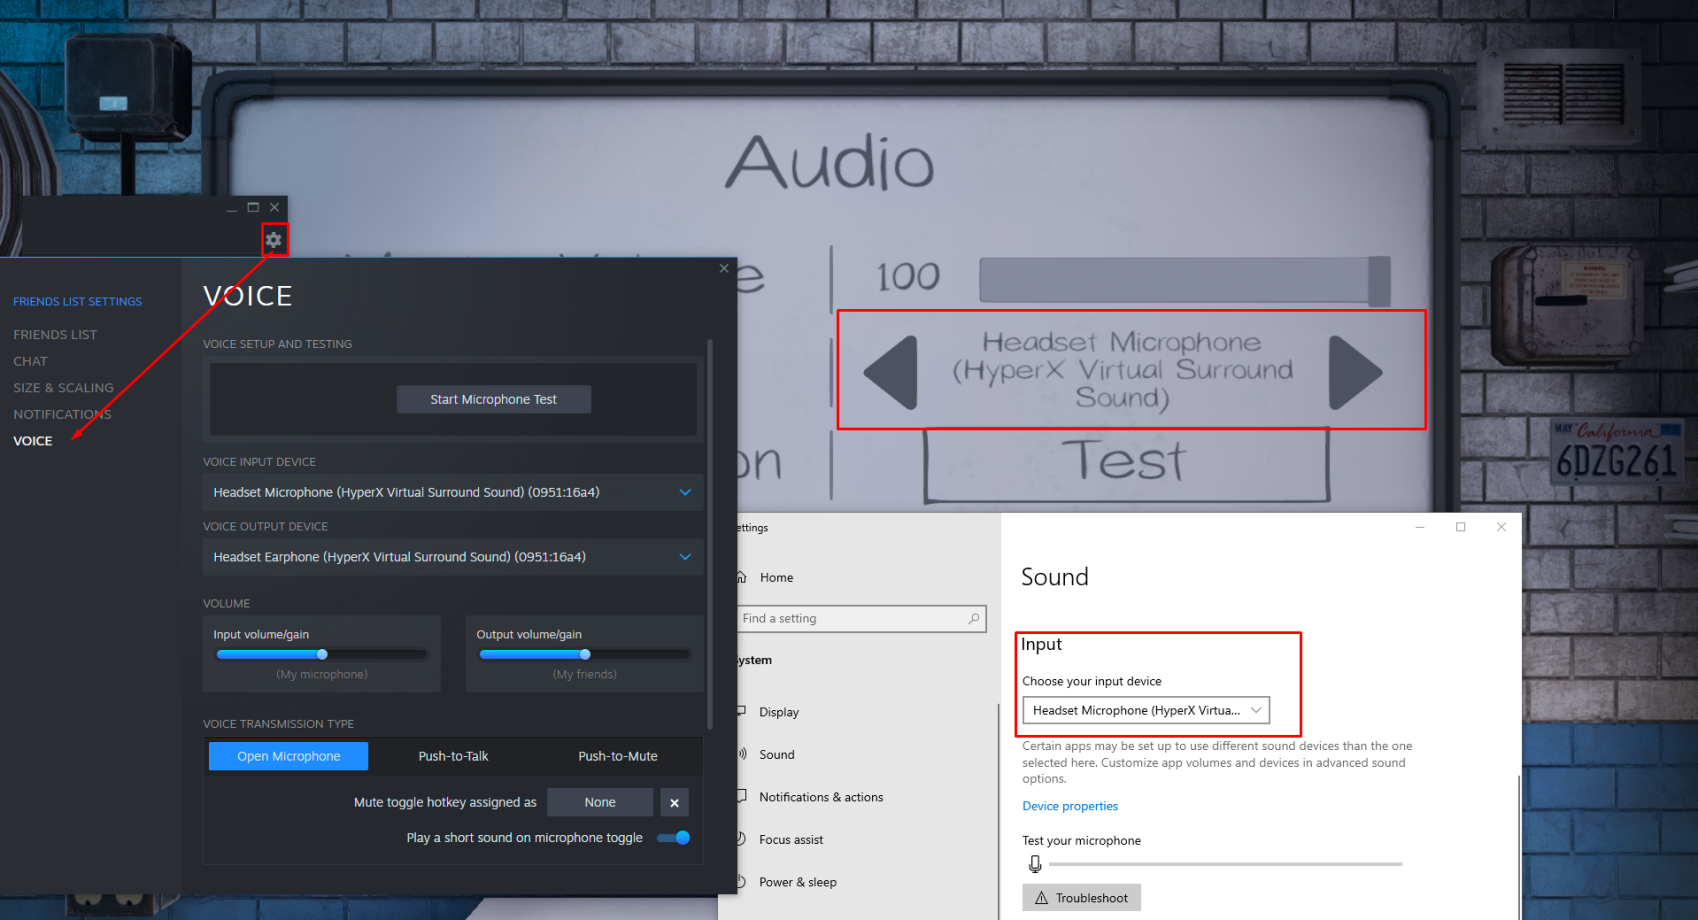Select Push-to-Mute transmission type

tap(618, 756)
